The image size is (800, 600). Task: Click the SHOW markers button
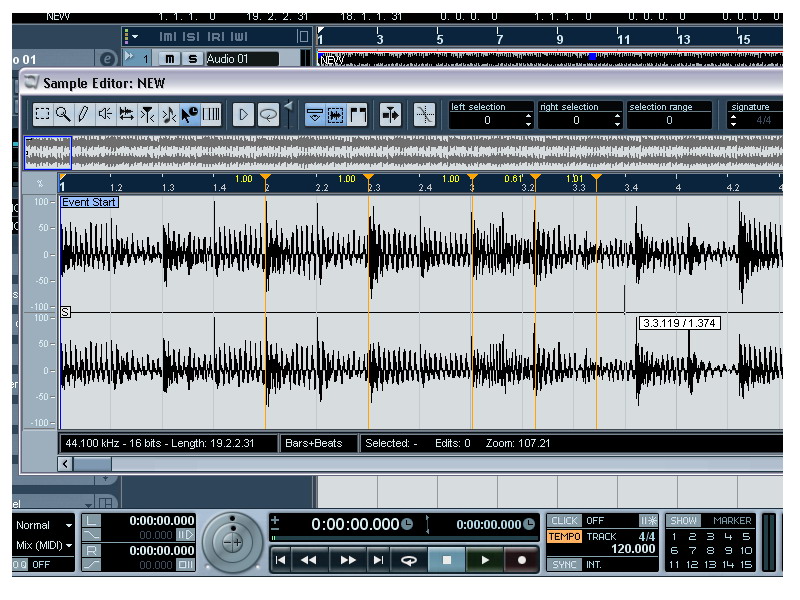click(x=684, y=521)
